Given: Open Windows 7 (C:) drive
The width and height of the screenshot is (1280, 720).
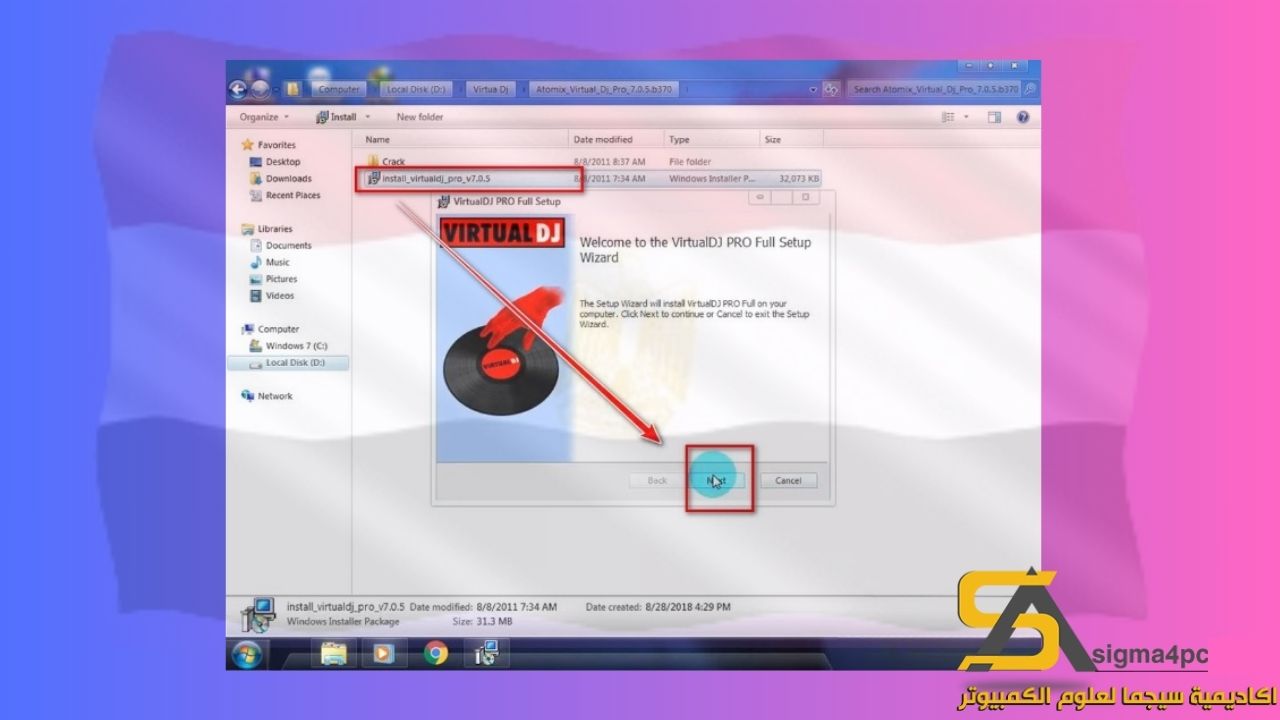Looking at the screenshot, I should point(296,346).
